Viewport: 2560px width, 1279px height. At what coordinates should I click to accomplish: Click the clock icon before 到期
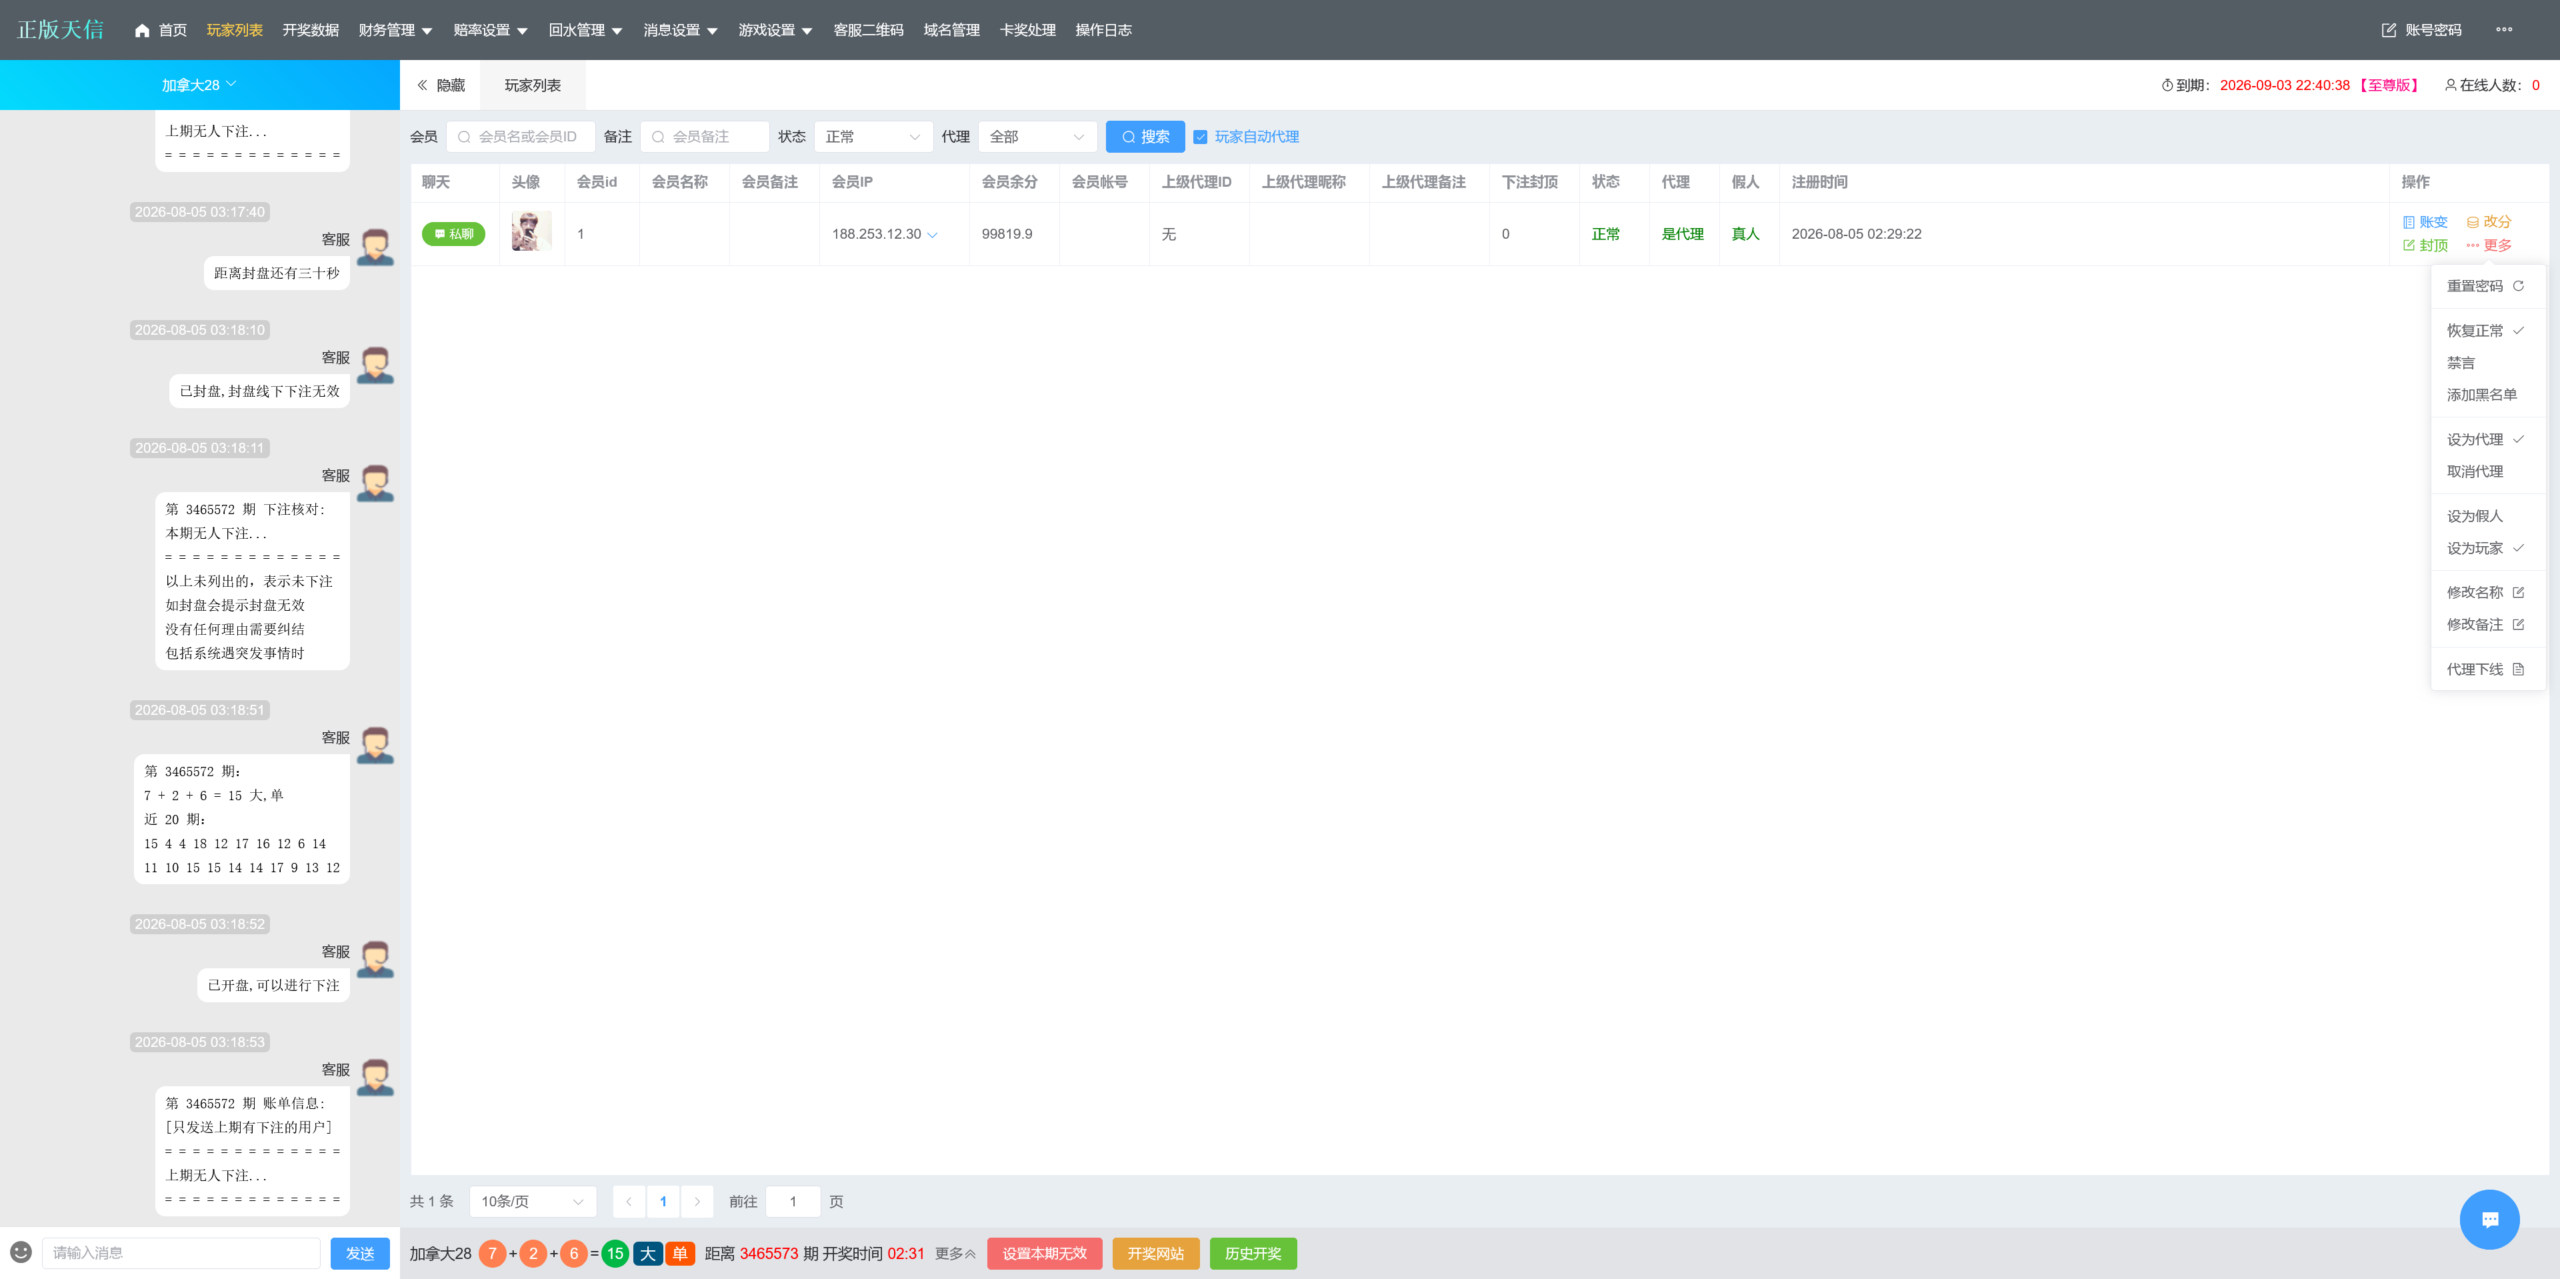(x=2167, y=85)
